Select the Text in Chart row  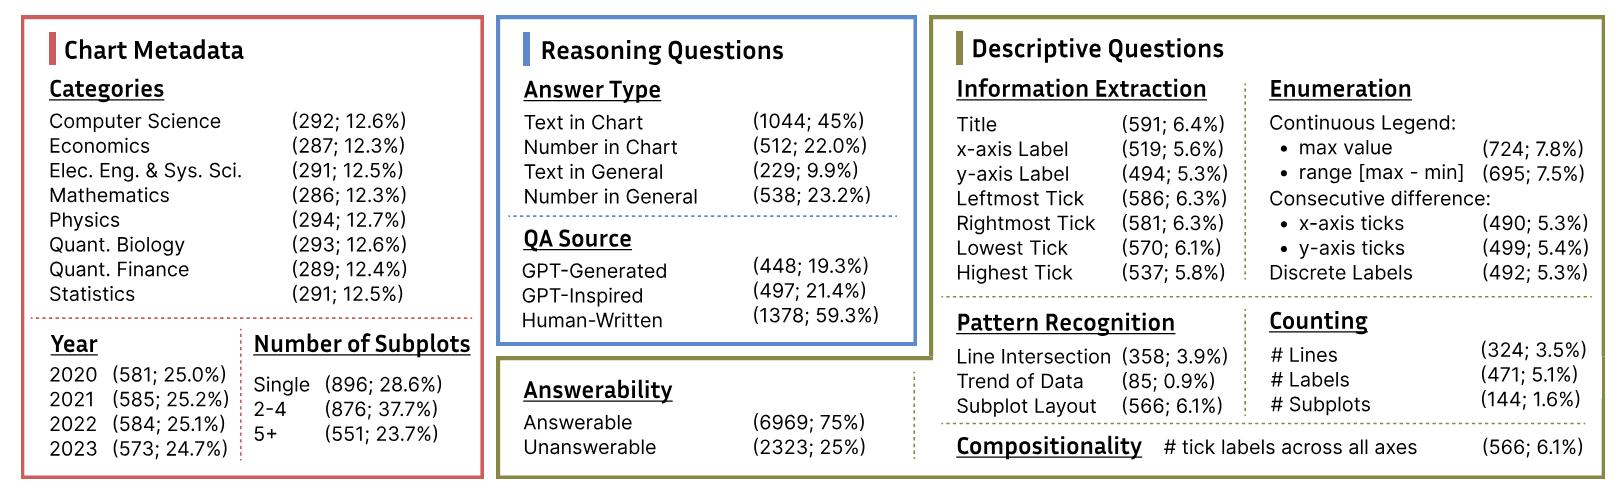(x=583, y=122)
